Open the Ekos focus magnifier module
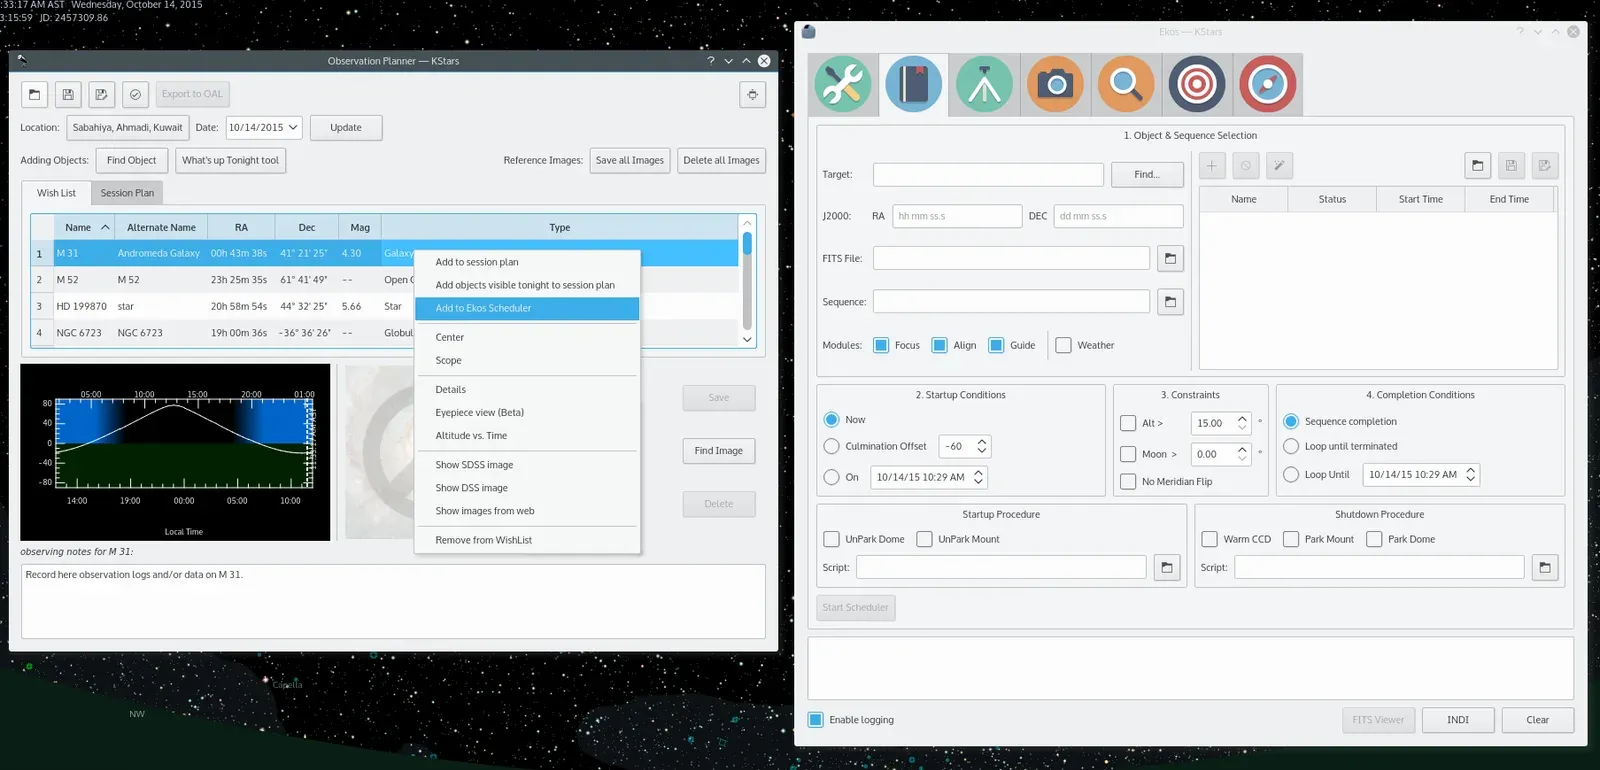Image resolution: width=1600 pixels, height=770 pixels. point(1126,84)
